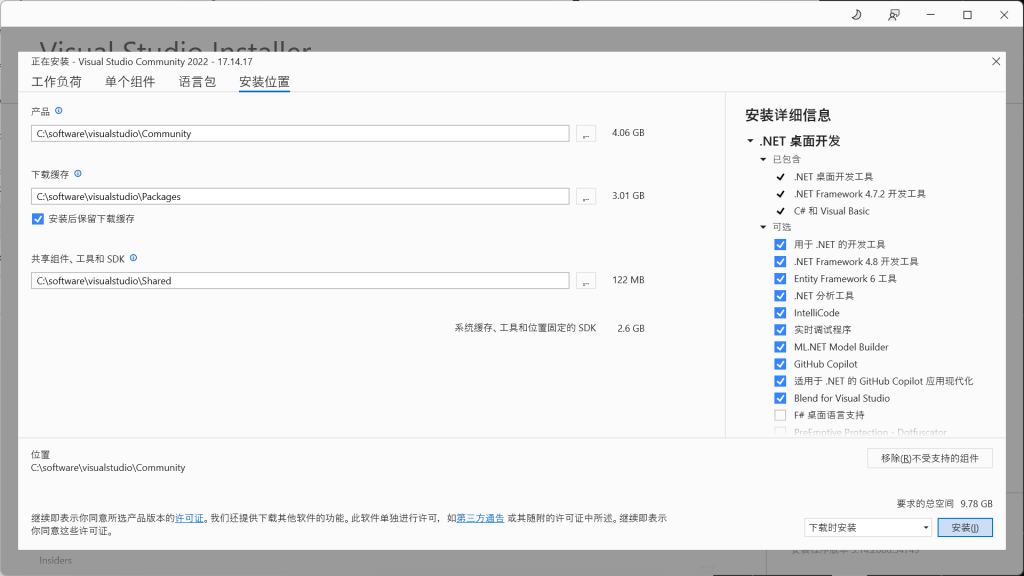
Task: Click the 产品 install path text field
Action: tap(300, 133)
